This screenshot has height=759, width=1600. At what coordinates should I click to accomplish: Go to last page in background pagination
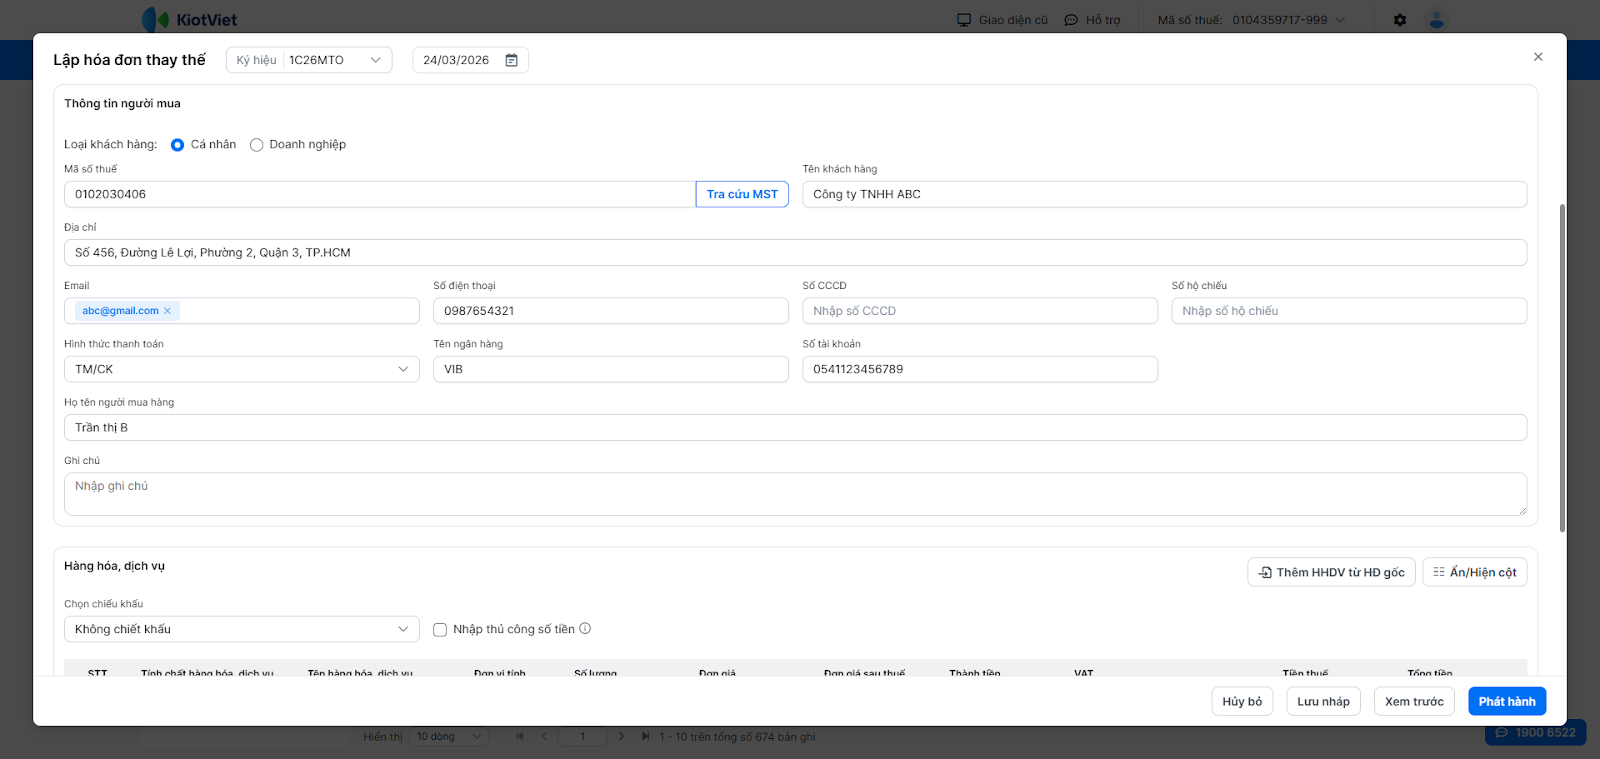pos(645,737)
